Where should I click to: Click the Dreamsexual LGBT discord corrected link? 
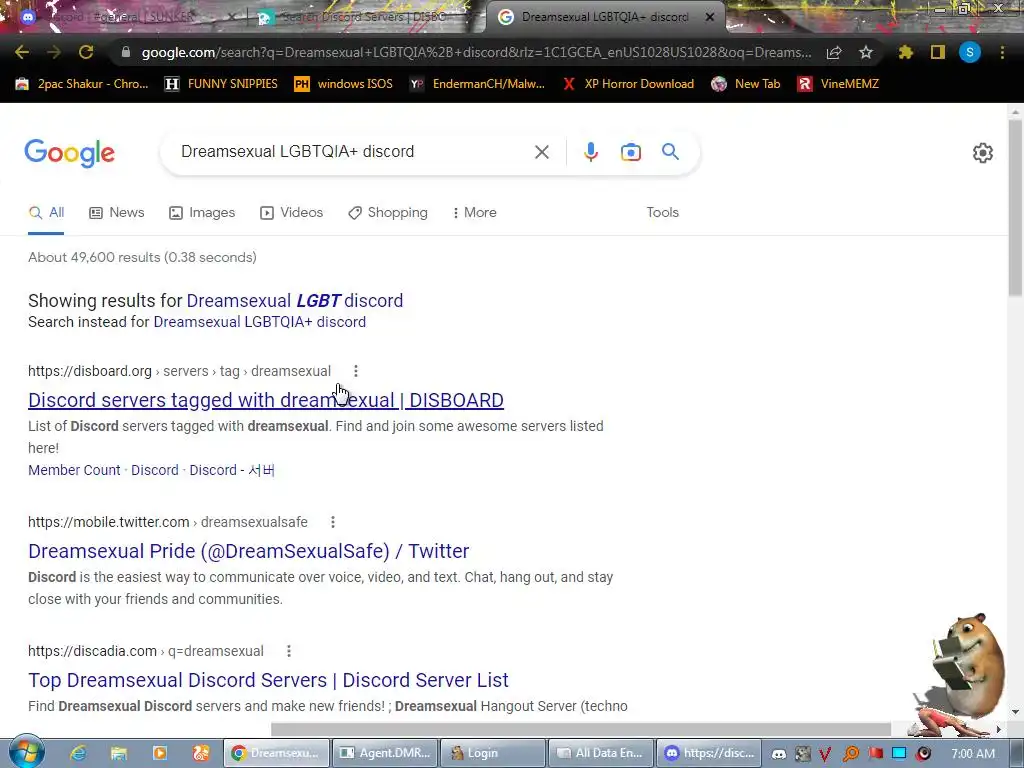click(x=295, y=300)
